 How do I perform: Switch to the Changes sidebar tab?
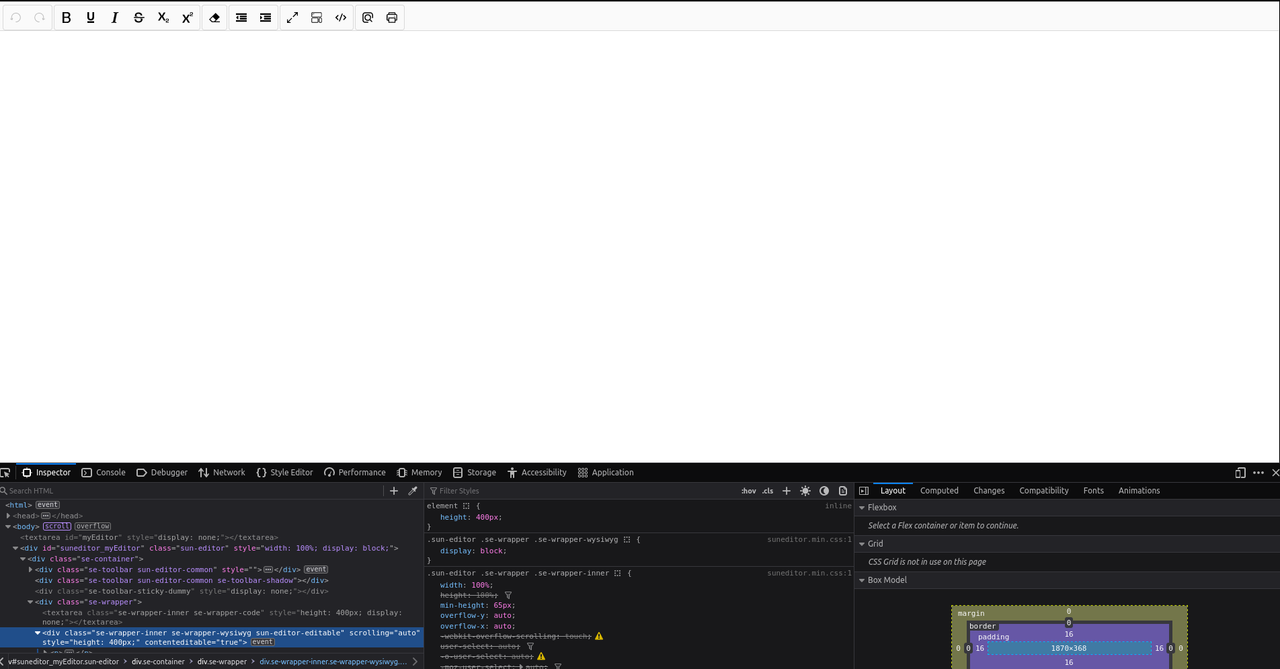(989, 491)
